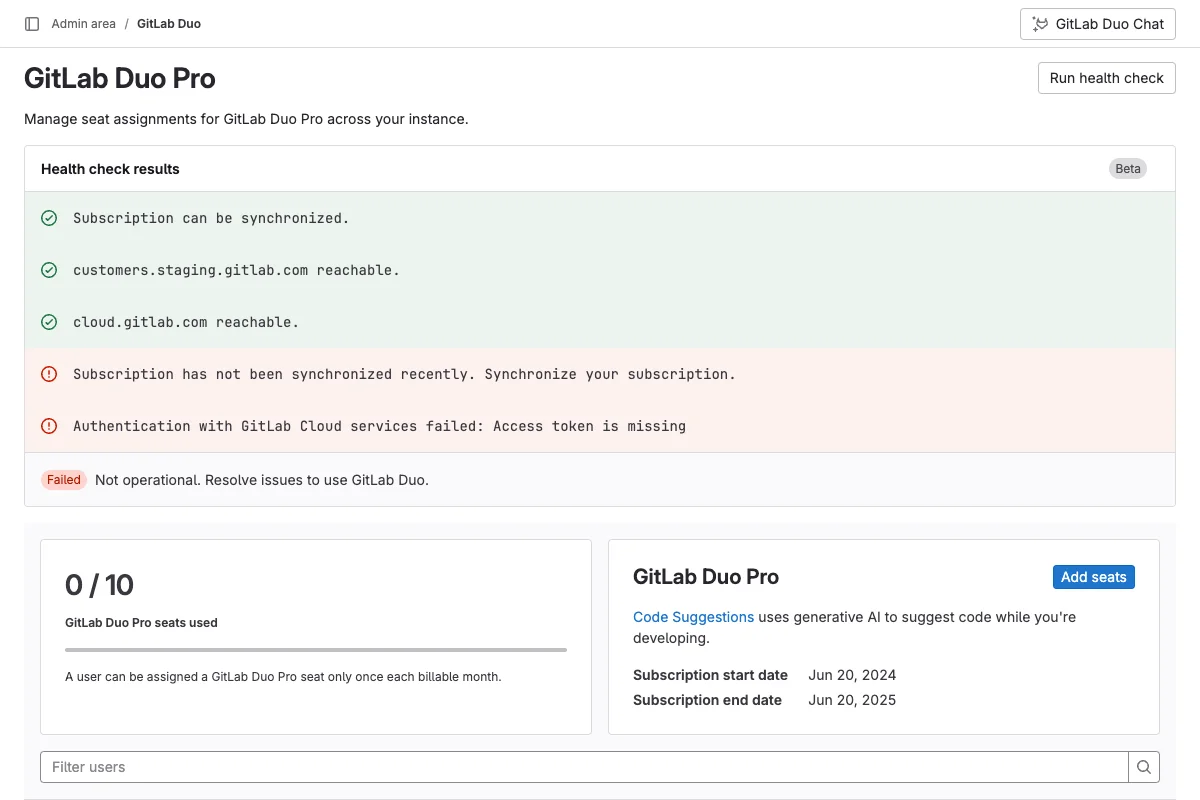Click the Add seats button
1200x800 pixels.
tap(1093, 576)
